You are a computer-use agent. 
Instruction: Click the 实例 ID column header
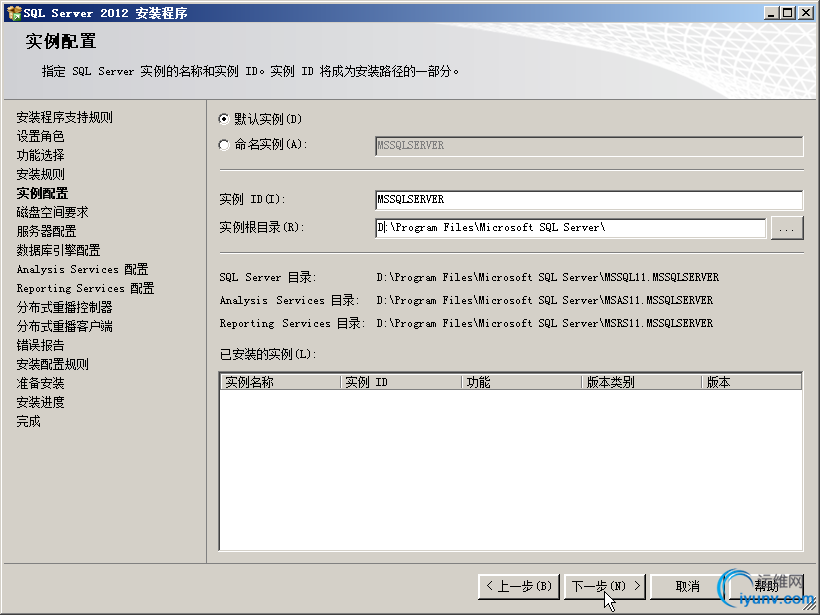(401, 382)
